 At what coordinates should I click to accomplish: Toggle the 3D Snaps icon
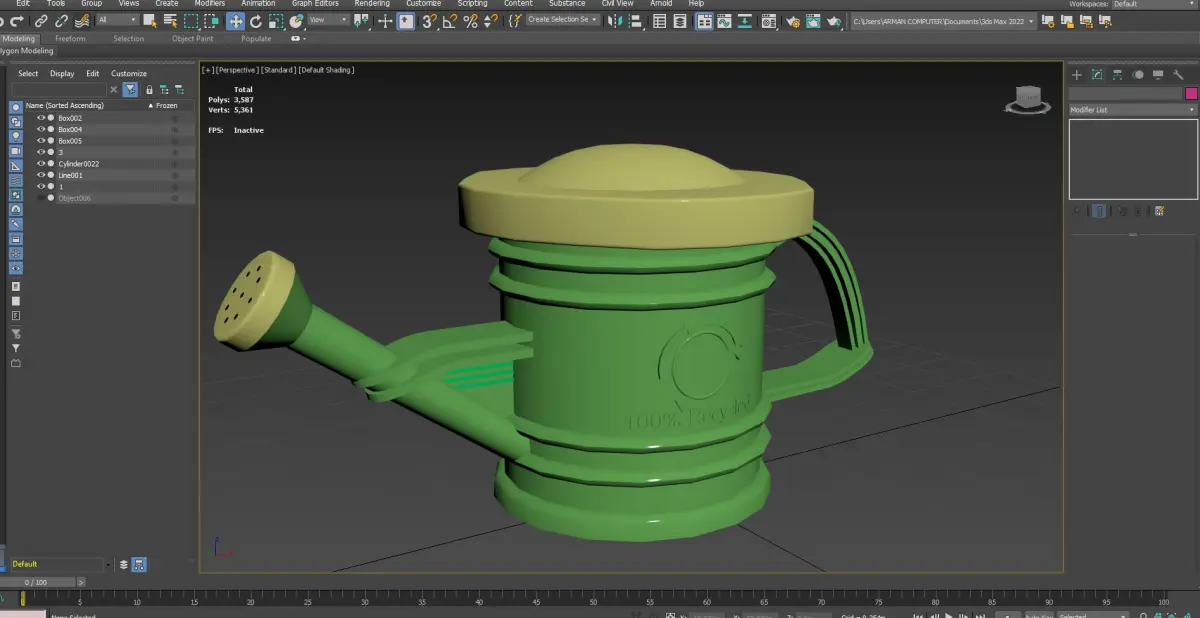tap(429, 20)
